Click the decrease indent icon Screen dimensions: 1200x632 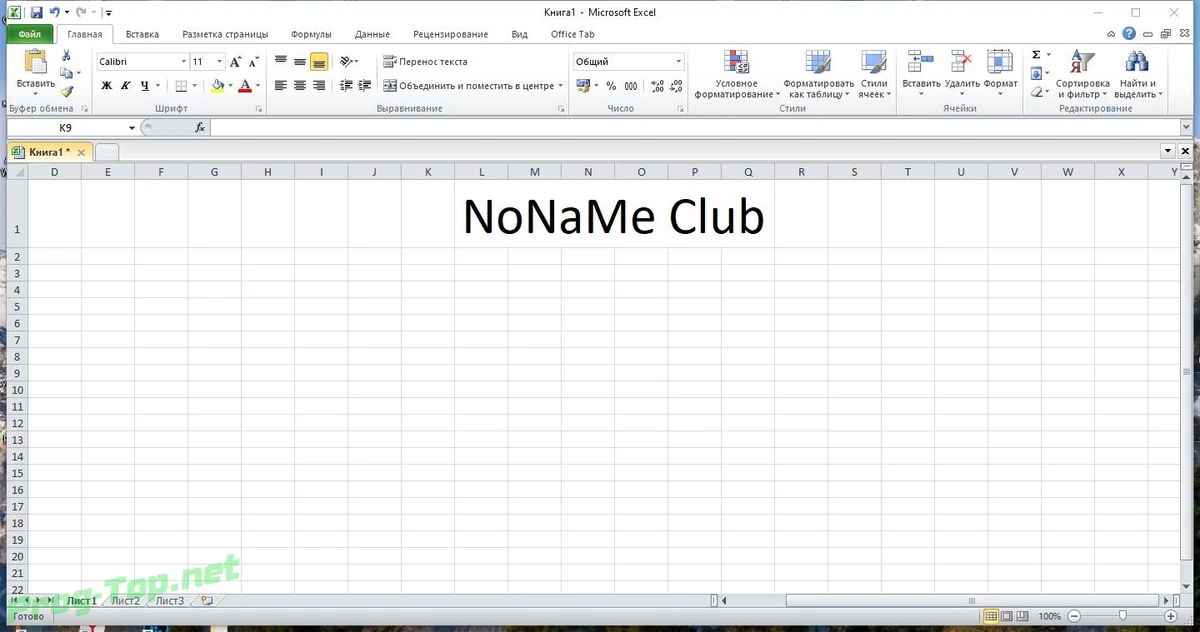point(348,86)
